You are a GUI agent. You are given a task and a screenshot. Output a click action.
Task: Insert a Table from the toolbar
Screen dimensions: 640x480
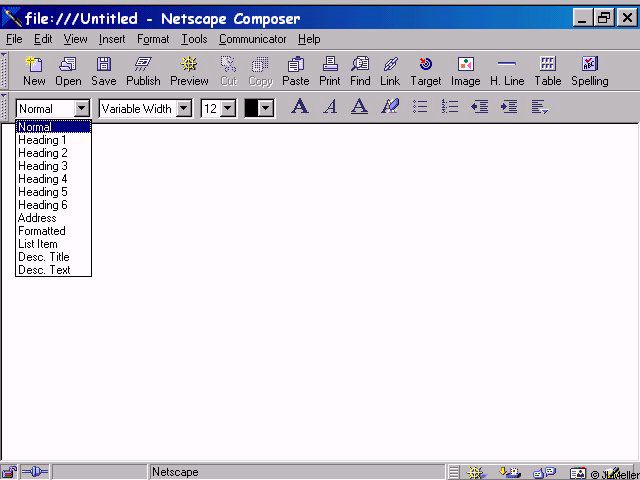[x=548, y=71]
